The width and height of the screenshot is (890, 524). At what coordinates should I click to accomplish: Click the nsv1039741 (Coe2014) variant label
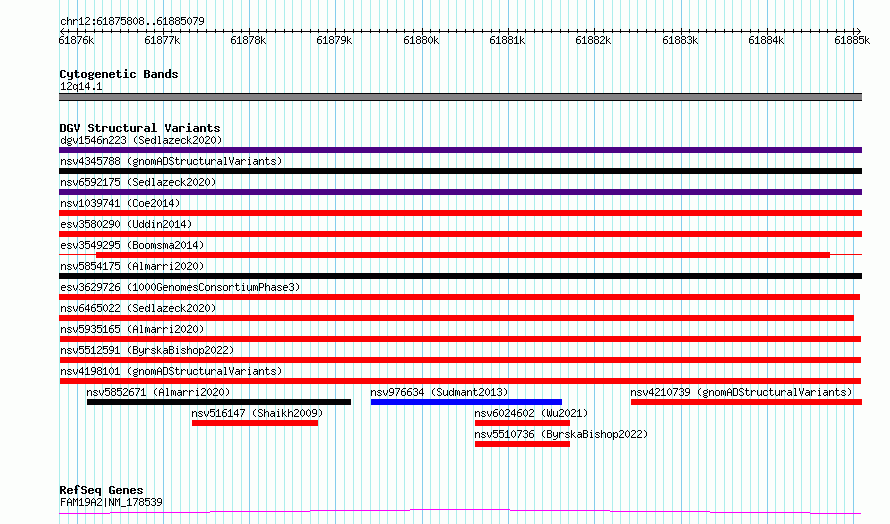pos(120,203)
